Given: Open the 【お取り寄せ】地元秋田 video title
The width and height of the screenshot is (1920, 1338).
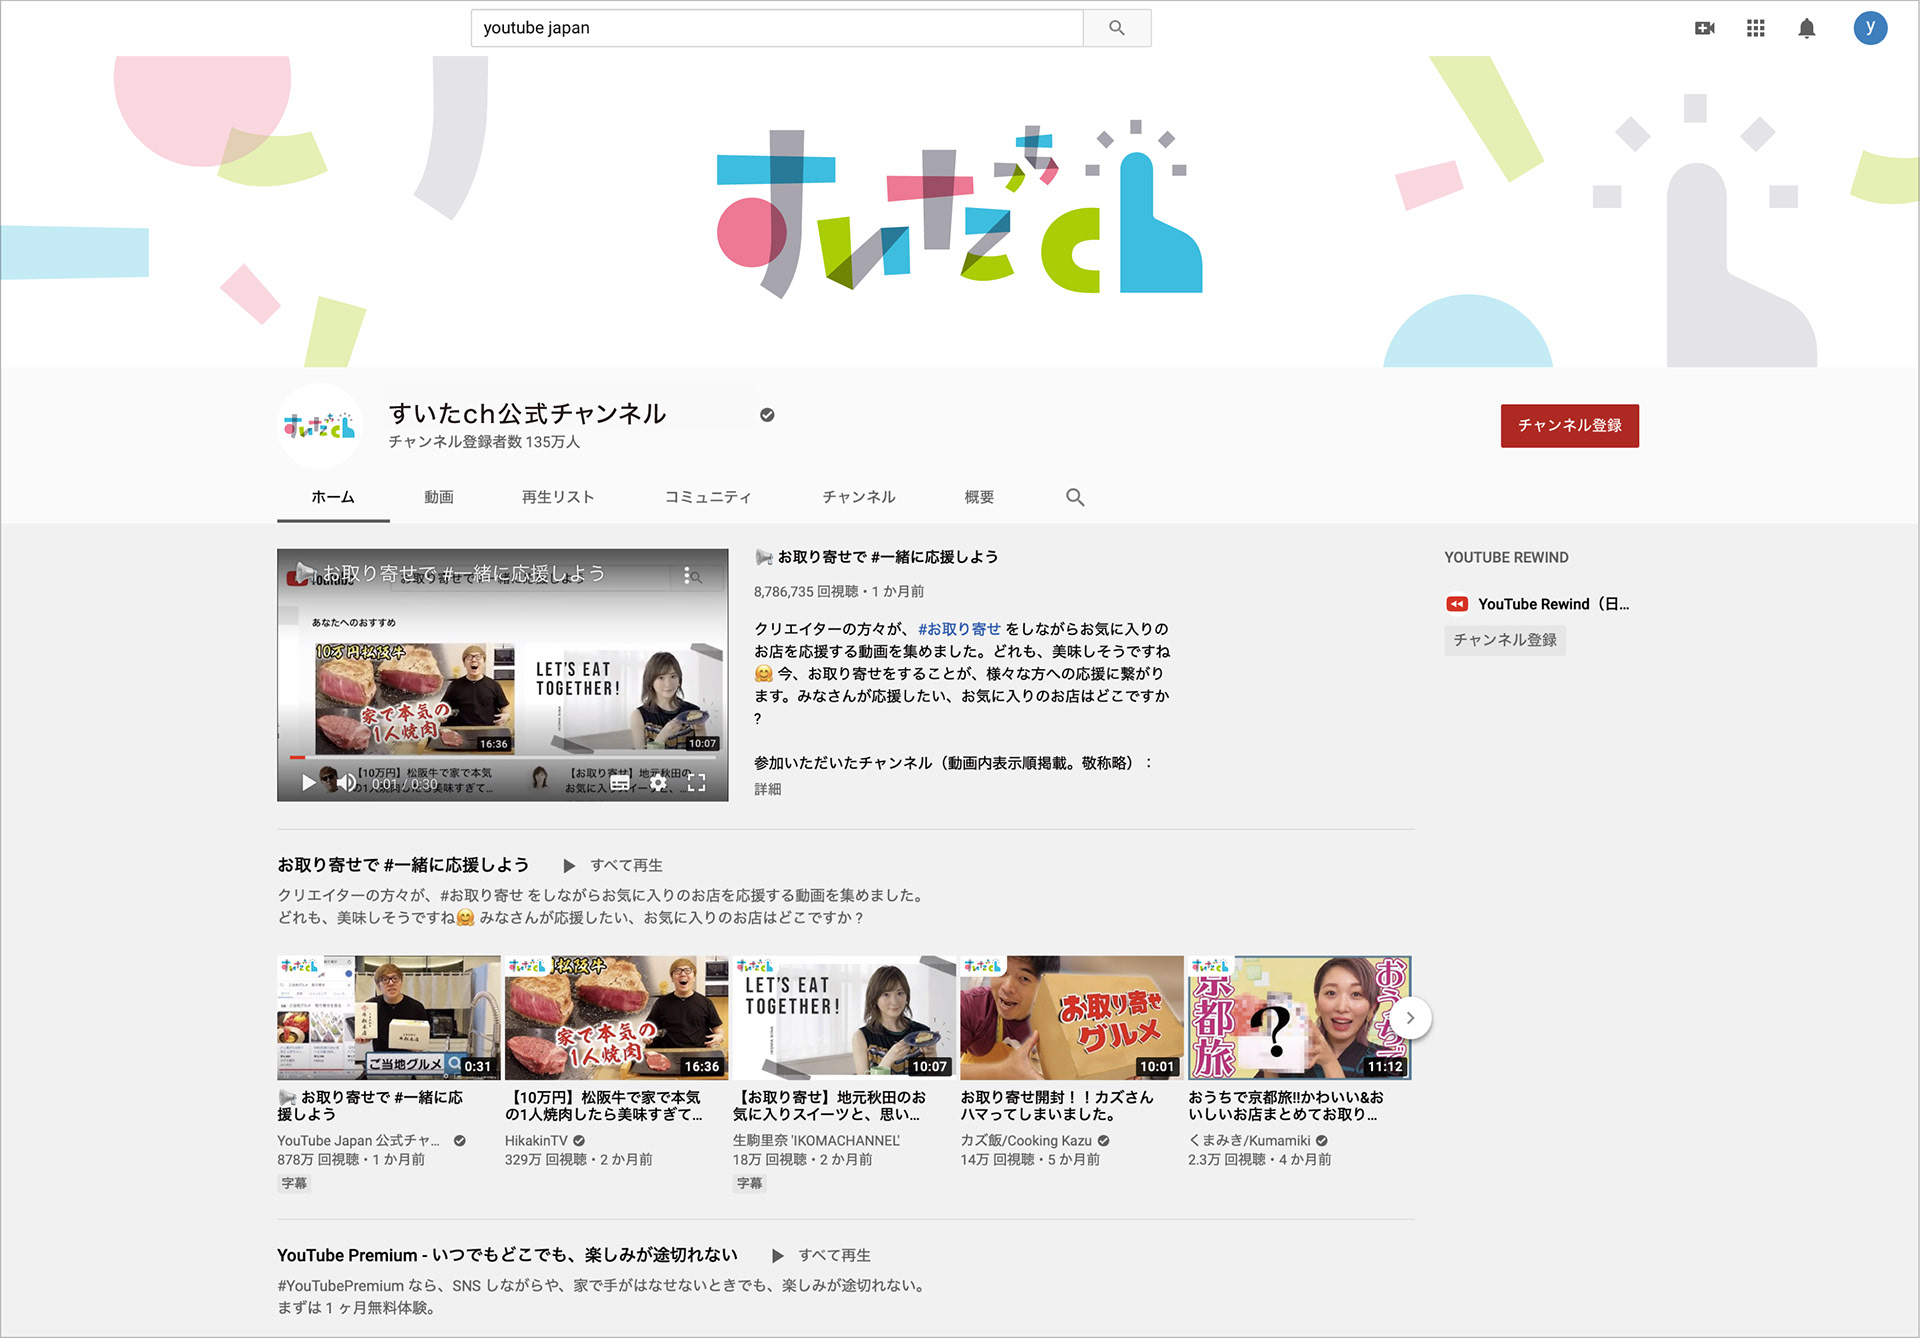Looking at the screenshot, I should pyautogui.click(x=830, y=1106).
